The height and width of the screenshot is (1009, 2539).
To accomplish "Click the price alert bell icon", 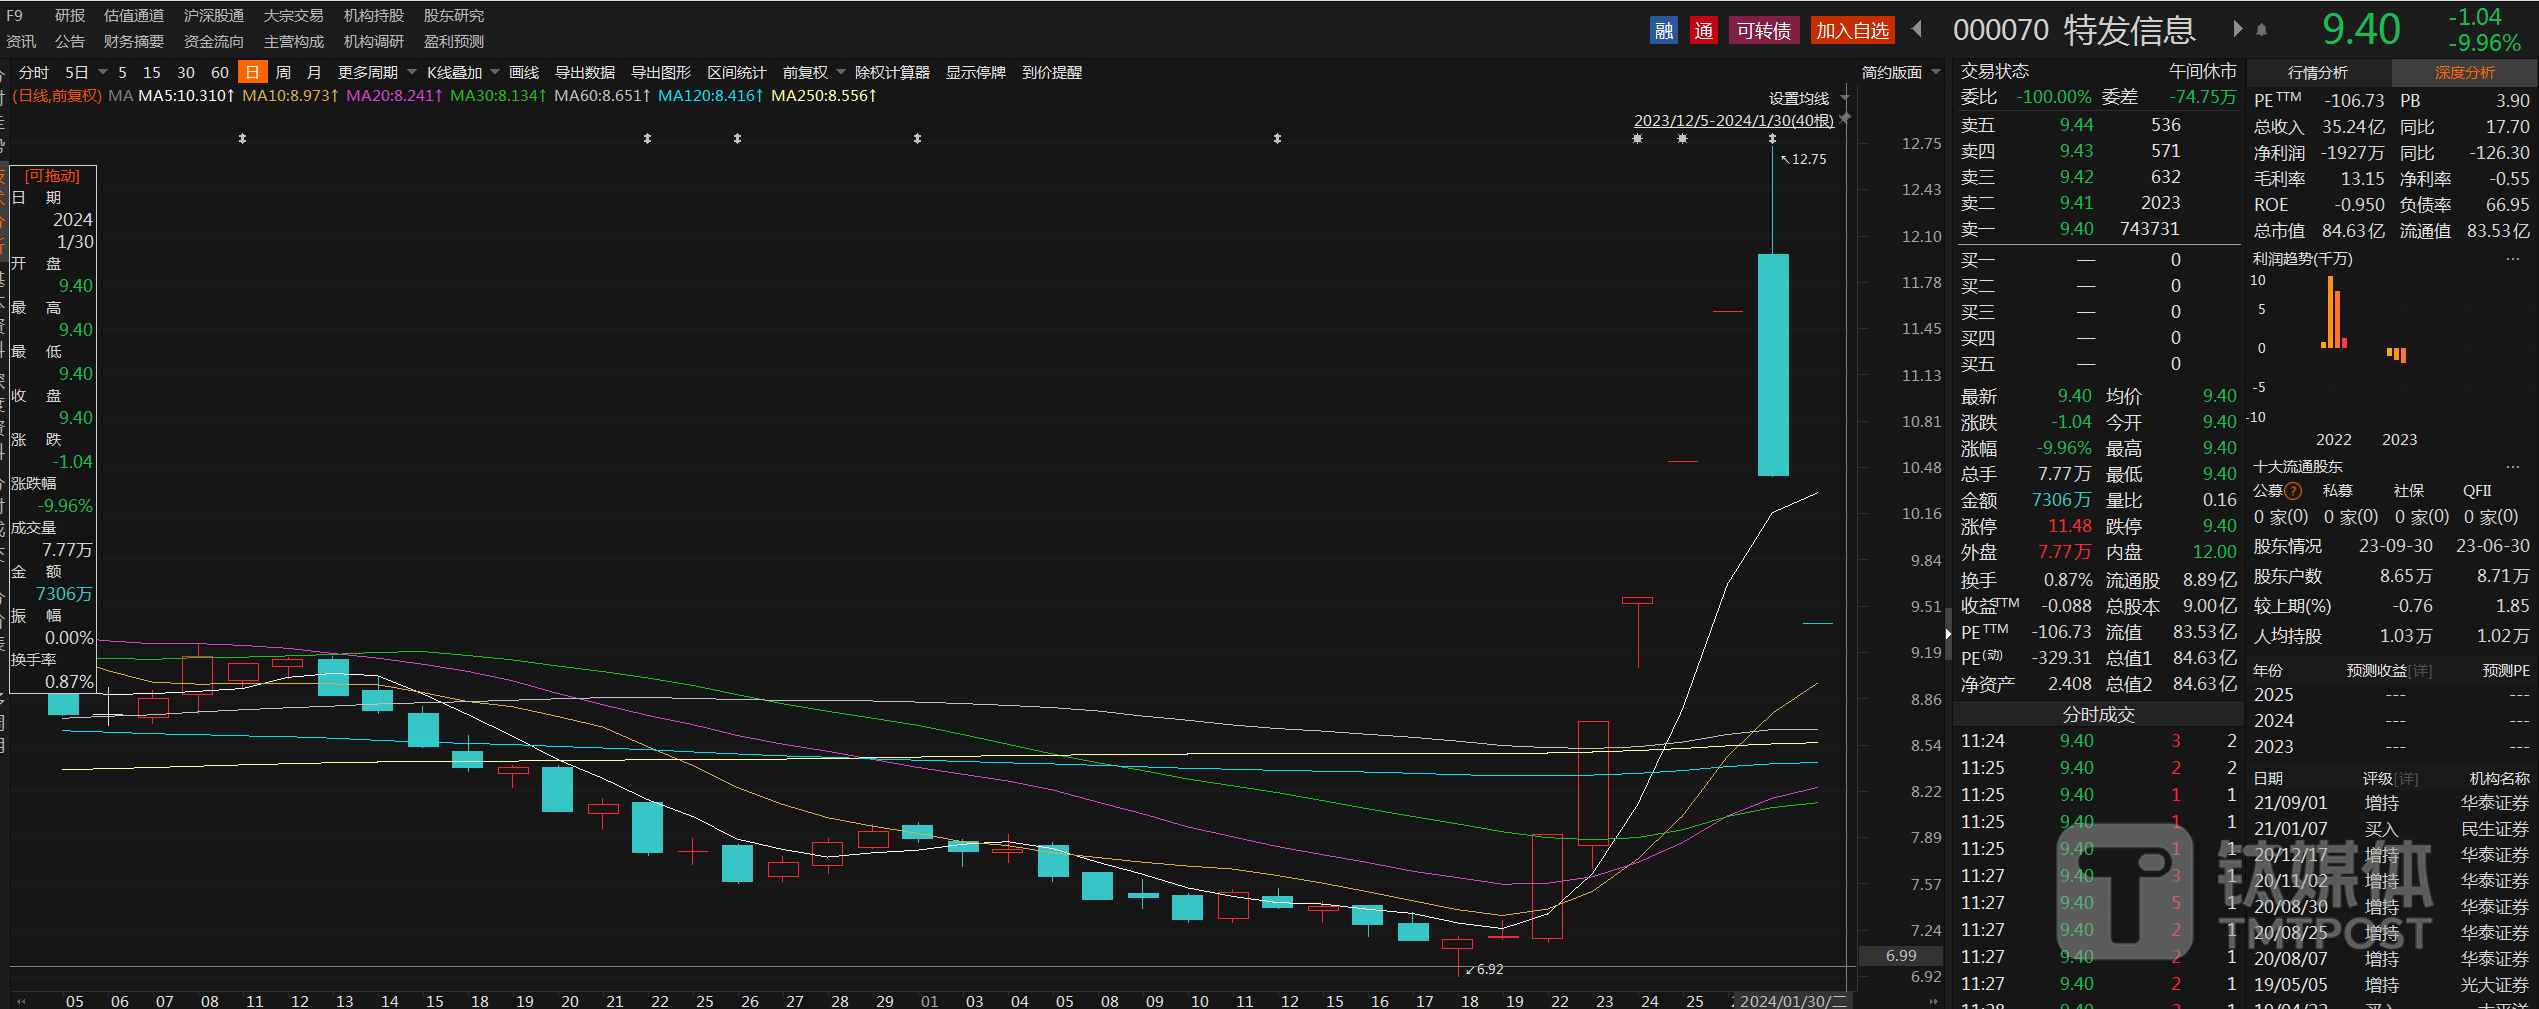I will coord(2262,30).
